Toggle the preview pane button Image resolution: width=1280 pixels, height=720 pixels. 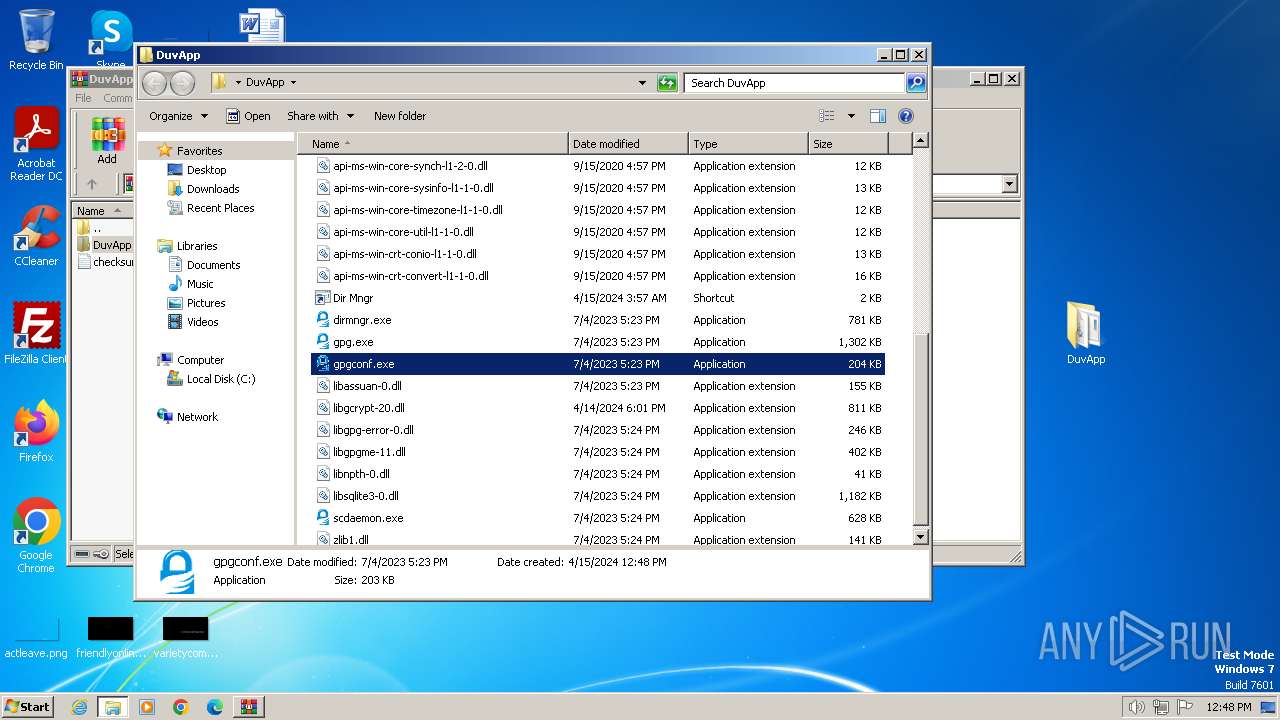click(877, 116)
